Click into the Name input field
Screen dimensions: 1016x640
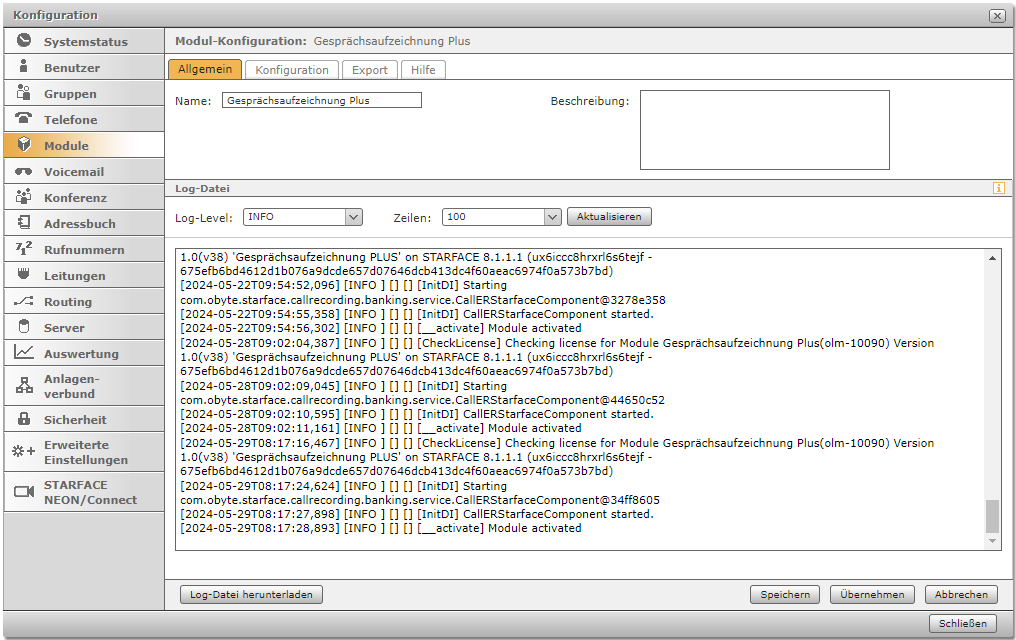tap(321, 100)
